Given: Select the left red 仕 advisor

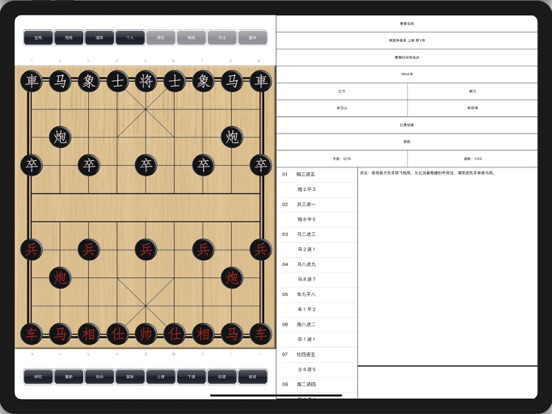Looking at the screenshot, I should [x=117, y=334].
